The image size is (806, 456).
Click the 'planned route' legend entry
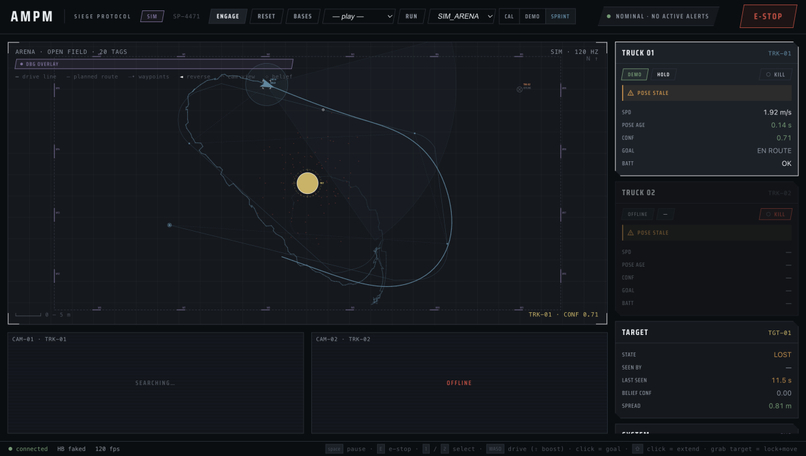(x=92, y=77)
